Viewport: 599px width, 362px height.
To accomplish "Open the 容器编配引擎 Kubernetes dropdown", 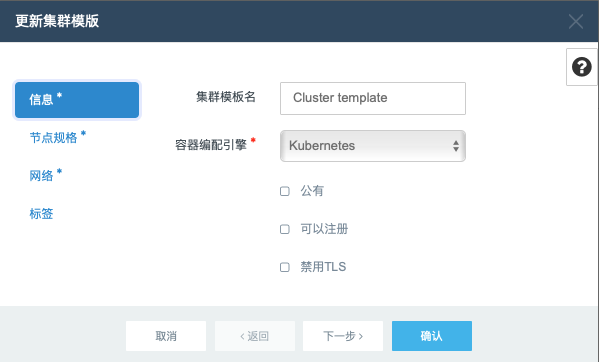I will 373,146.
